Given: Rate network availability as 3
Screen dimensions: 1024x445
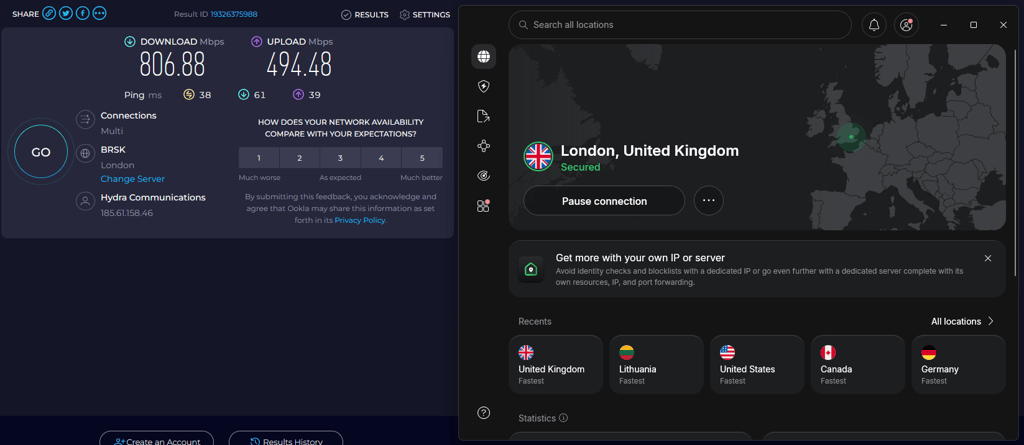Looking at the screenshot, I should (340, 158).
